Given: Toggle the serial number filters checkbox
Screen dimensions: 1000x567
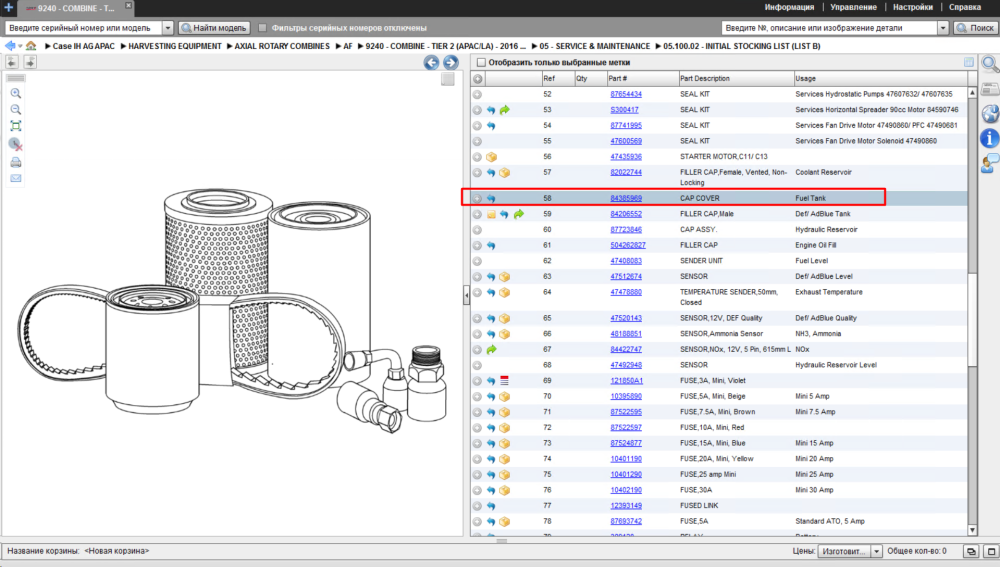Looking at the screenshot, I should (x=262, y=28).
